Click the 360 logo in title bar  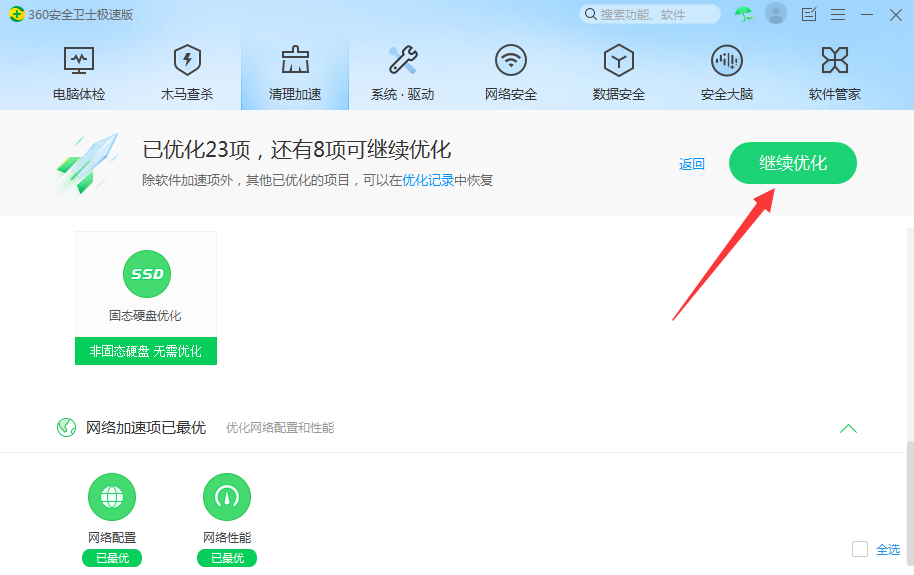pyautogui.click(x=17, y=14)
